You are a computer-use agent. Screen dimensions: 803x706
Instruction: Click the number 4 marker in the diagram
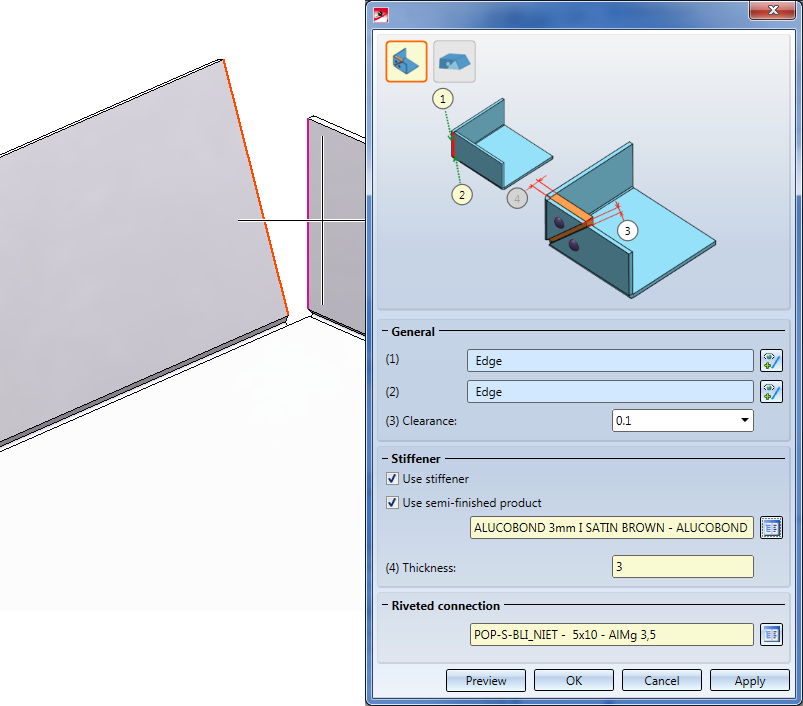click(517, 199)
